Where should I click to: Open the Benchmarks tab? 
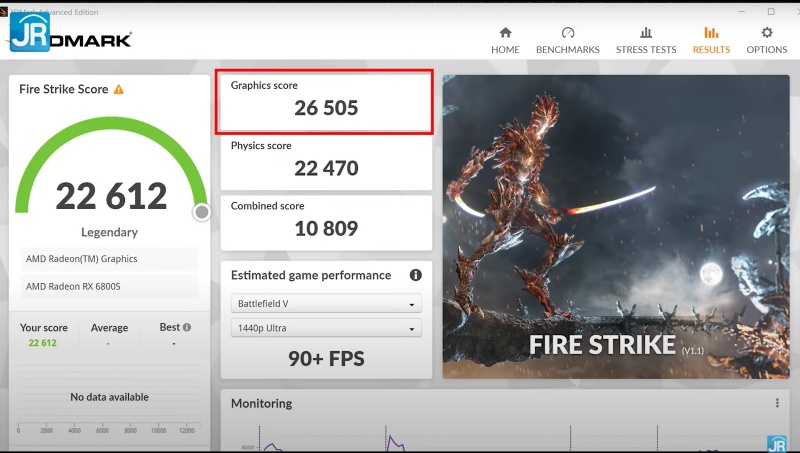[x=567, y=41]
